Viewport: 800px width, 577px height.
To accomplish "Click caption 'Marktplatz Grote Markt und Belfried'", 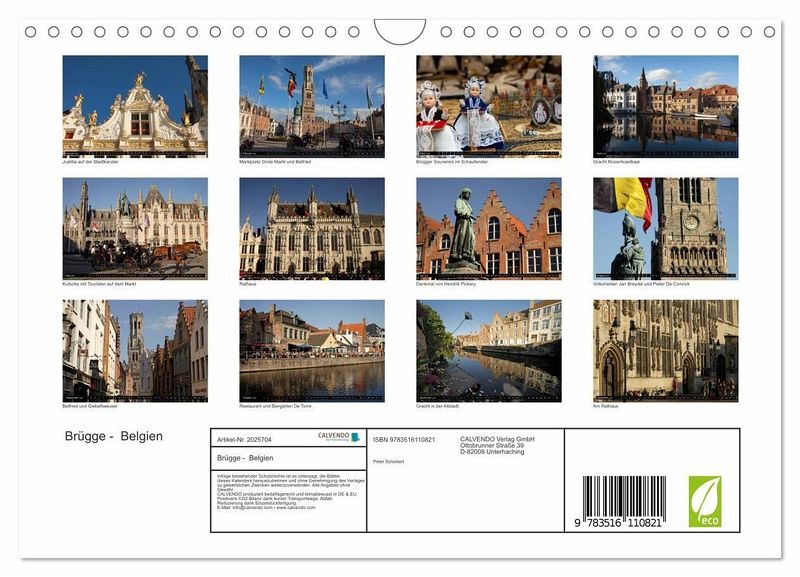I will tap(275, 162).
